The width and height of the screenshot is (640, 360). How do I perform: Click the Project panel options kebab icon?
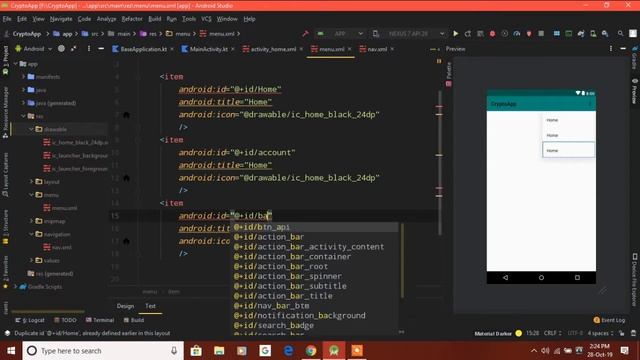click(x=89, y=49)
